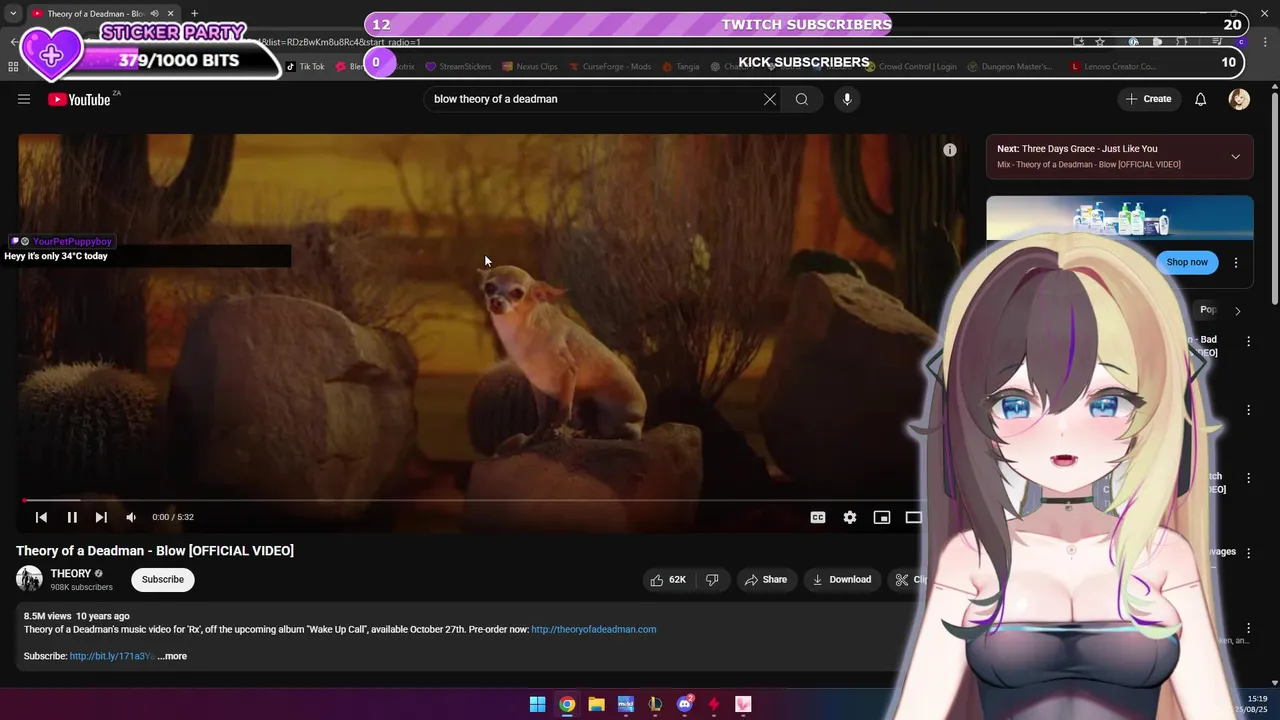Open StreamStickers bookmark
1280x720 pixels.
point(459,67)
